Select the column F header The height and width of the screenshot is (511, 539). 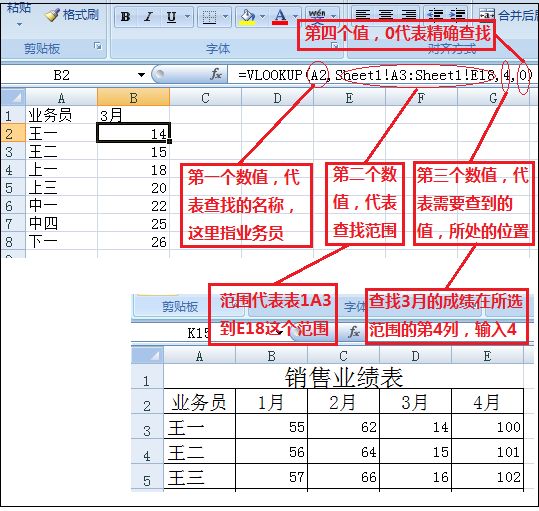[421, 98]
